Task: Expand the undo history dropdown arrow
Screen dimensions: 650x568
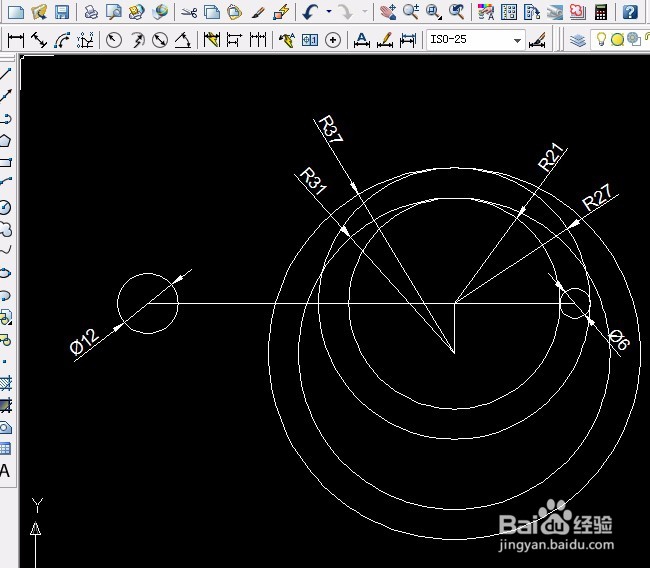Action: (x=329, y=12)
